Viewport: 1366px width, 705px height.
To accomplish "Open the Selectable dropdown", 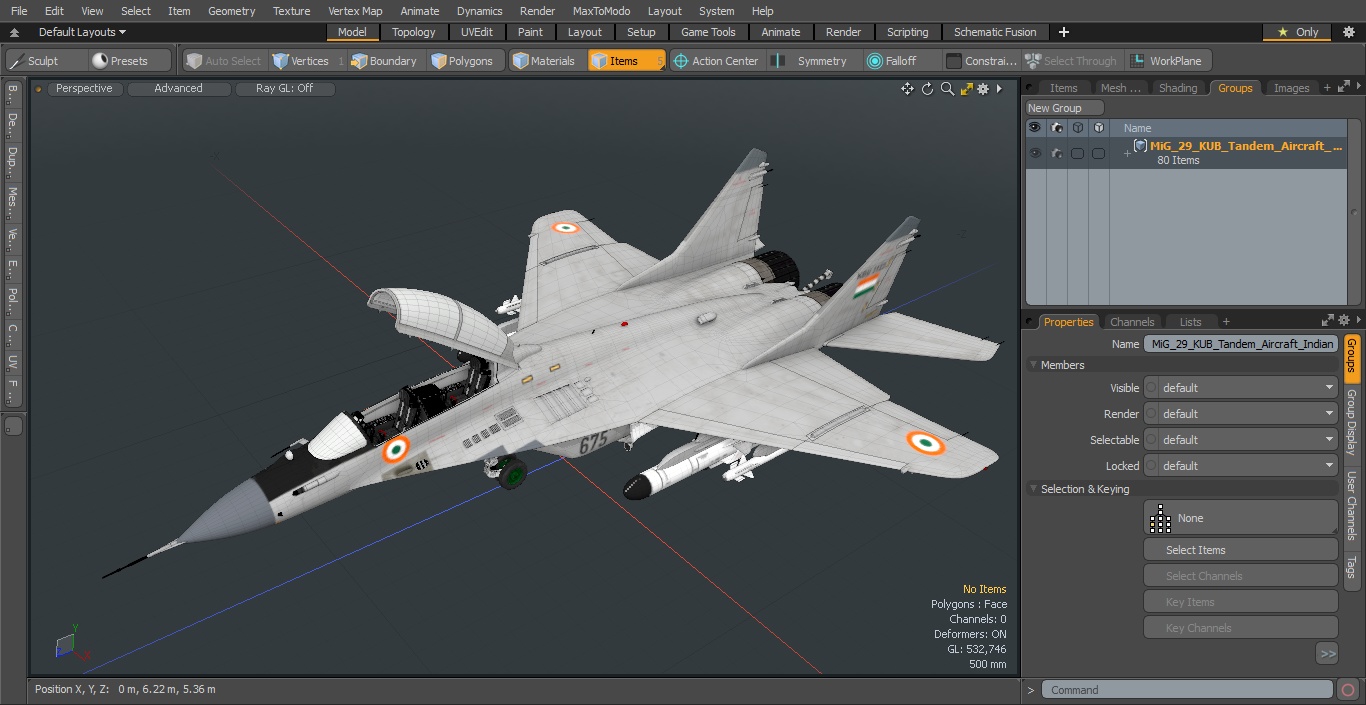I will (1240, 440).
